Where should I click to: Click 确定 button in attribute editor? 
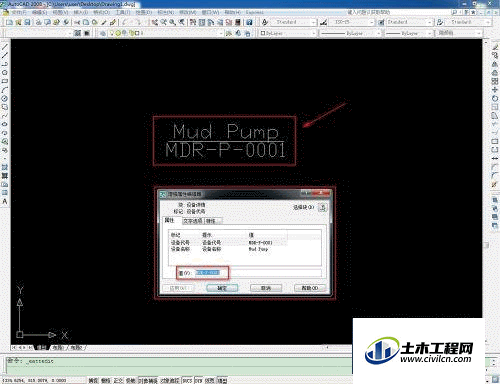point(222,288)
